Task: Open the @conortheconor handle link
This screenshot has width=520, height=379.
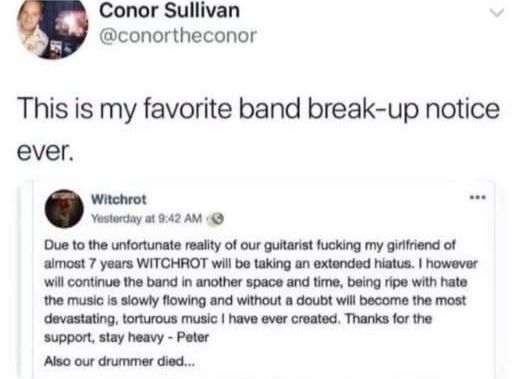Action: click(178, 35)
